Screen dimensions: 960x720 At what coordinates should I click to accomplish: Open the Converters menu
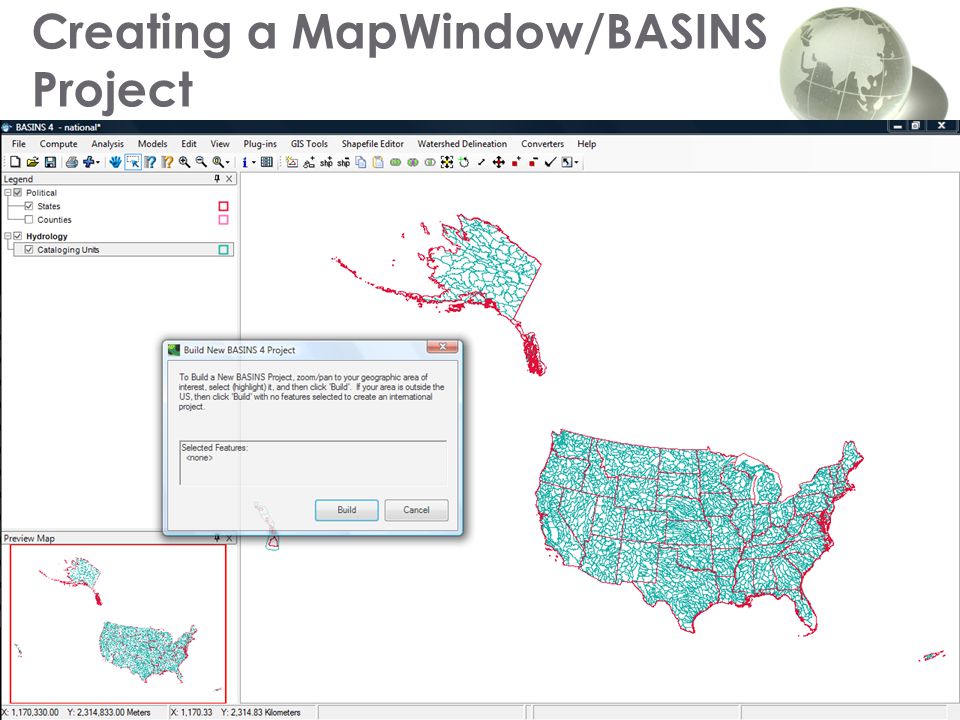pyautogui.click(x=542, y=144)
